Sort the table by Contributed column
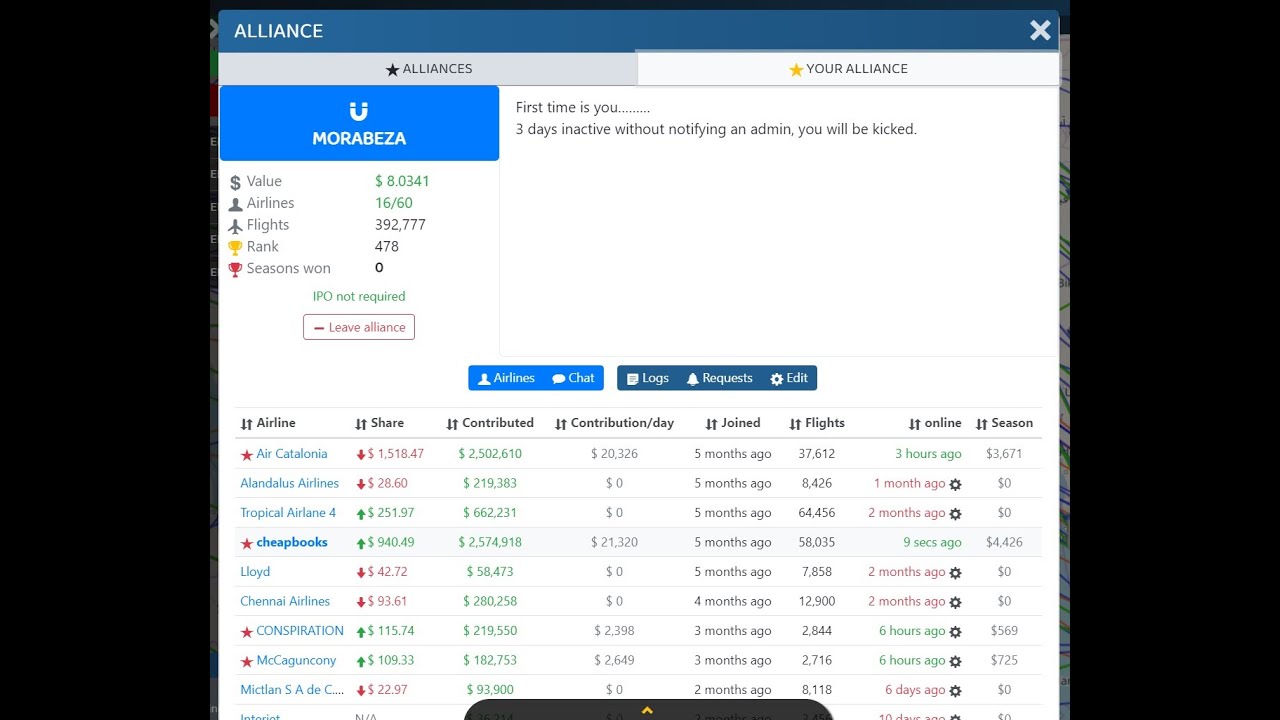Image resolution: width=1280 pixels, height=720 pixels. tap(490, 423)
